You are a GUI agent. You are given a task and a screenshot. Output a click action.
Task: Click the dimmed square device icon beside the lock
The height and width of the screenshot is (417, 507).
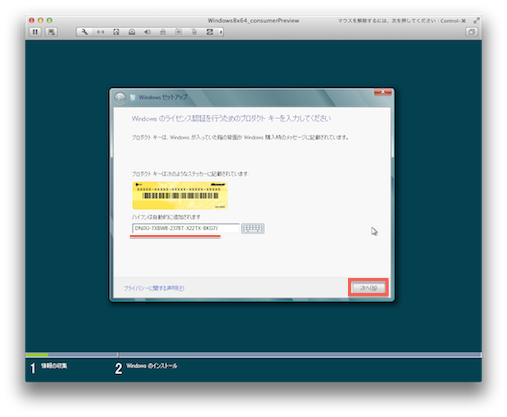tap(179, 32)
